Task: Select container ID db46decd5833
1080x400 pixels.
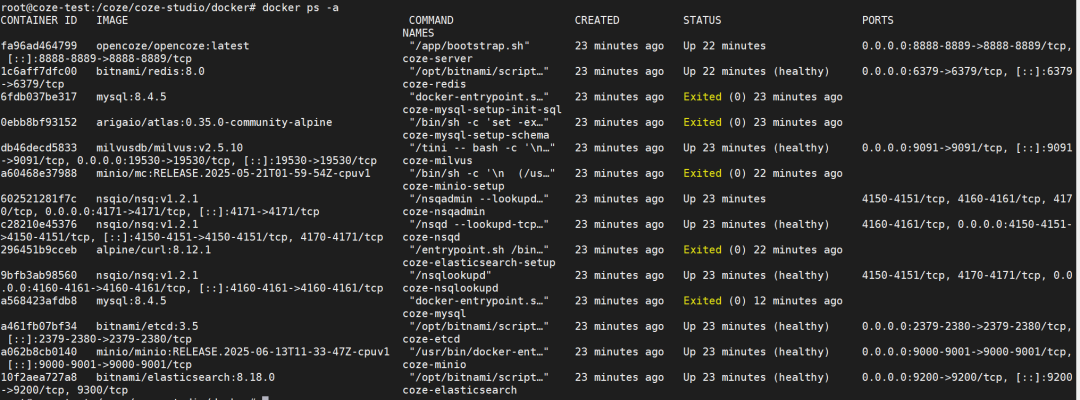Action: coord(39,148)
